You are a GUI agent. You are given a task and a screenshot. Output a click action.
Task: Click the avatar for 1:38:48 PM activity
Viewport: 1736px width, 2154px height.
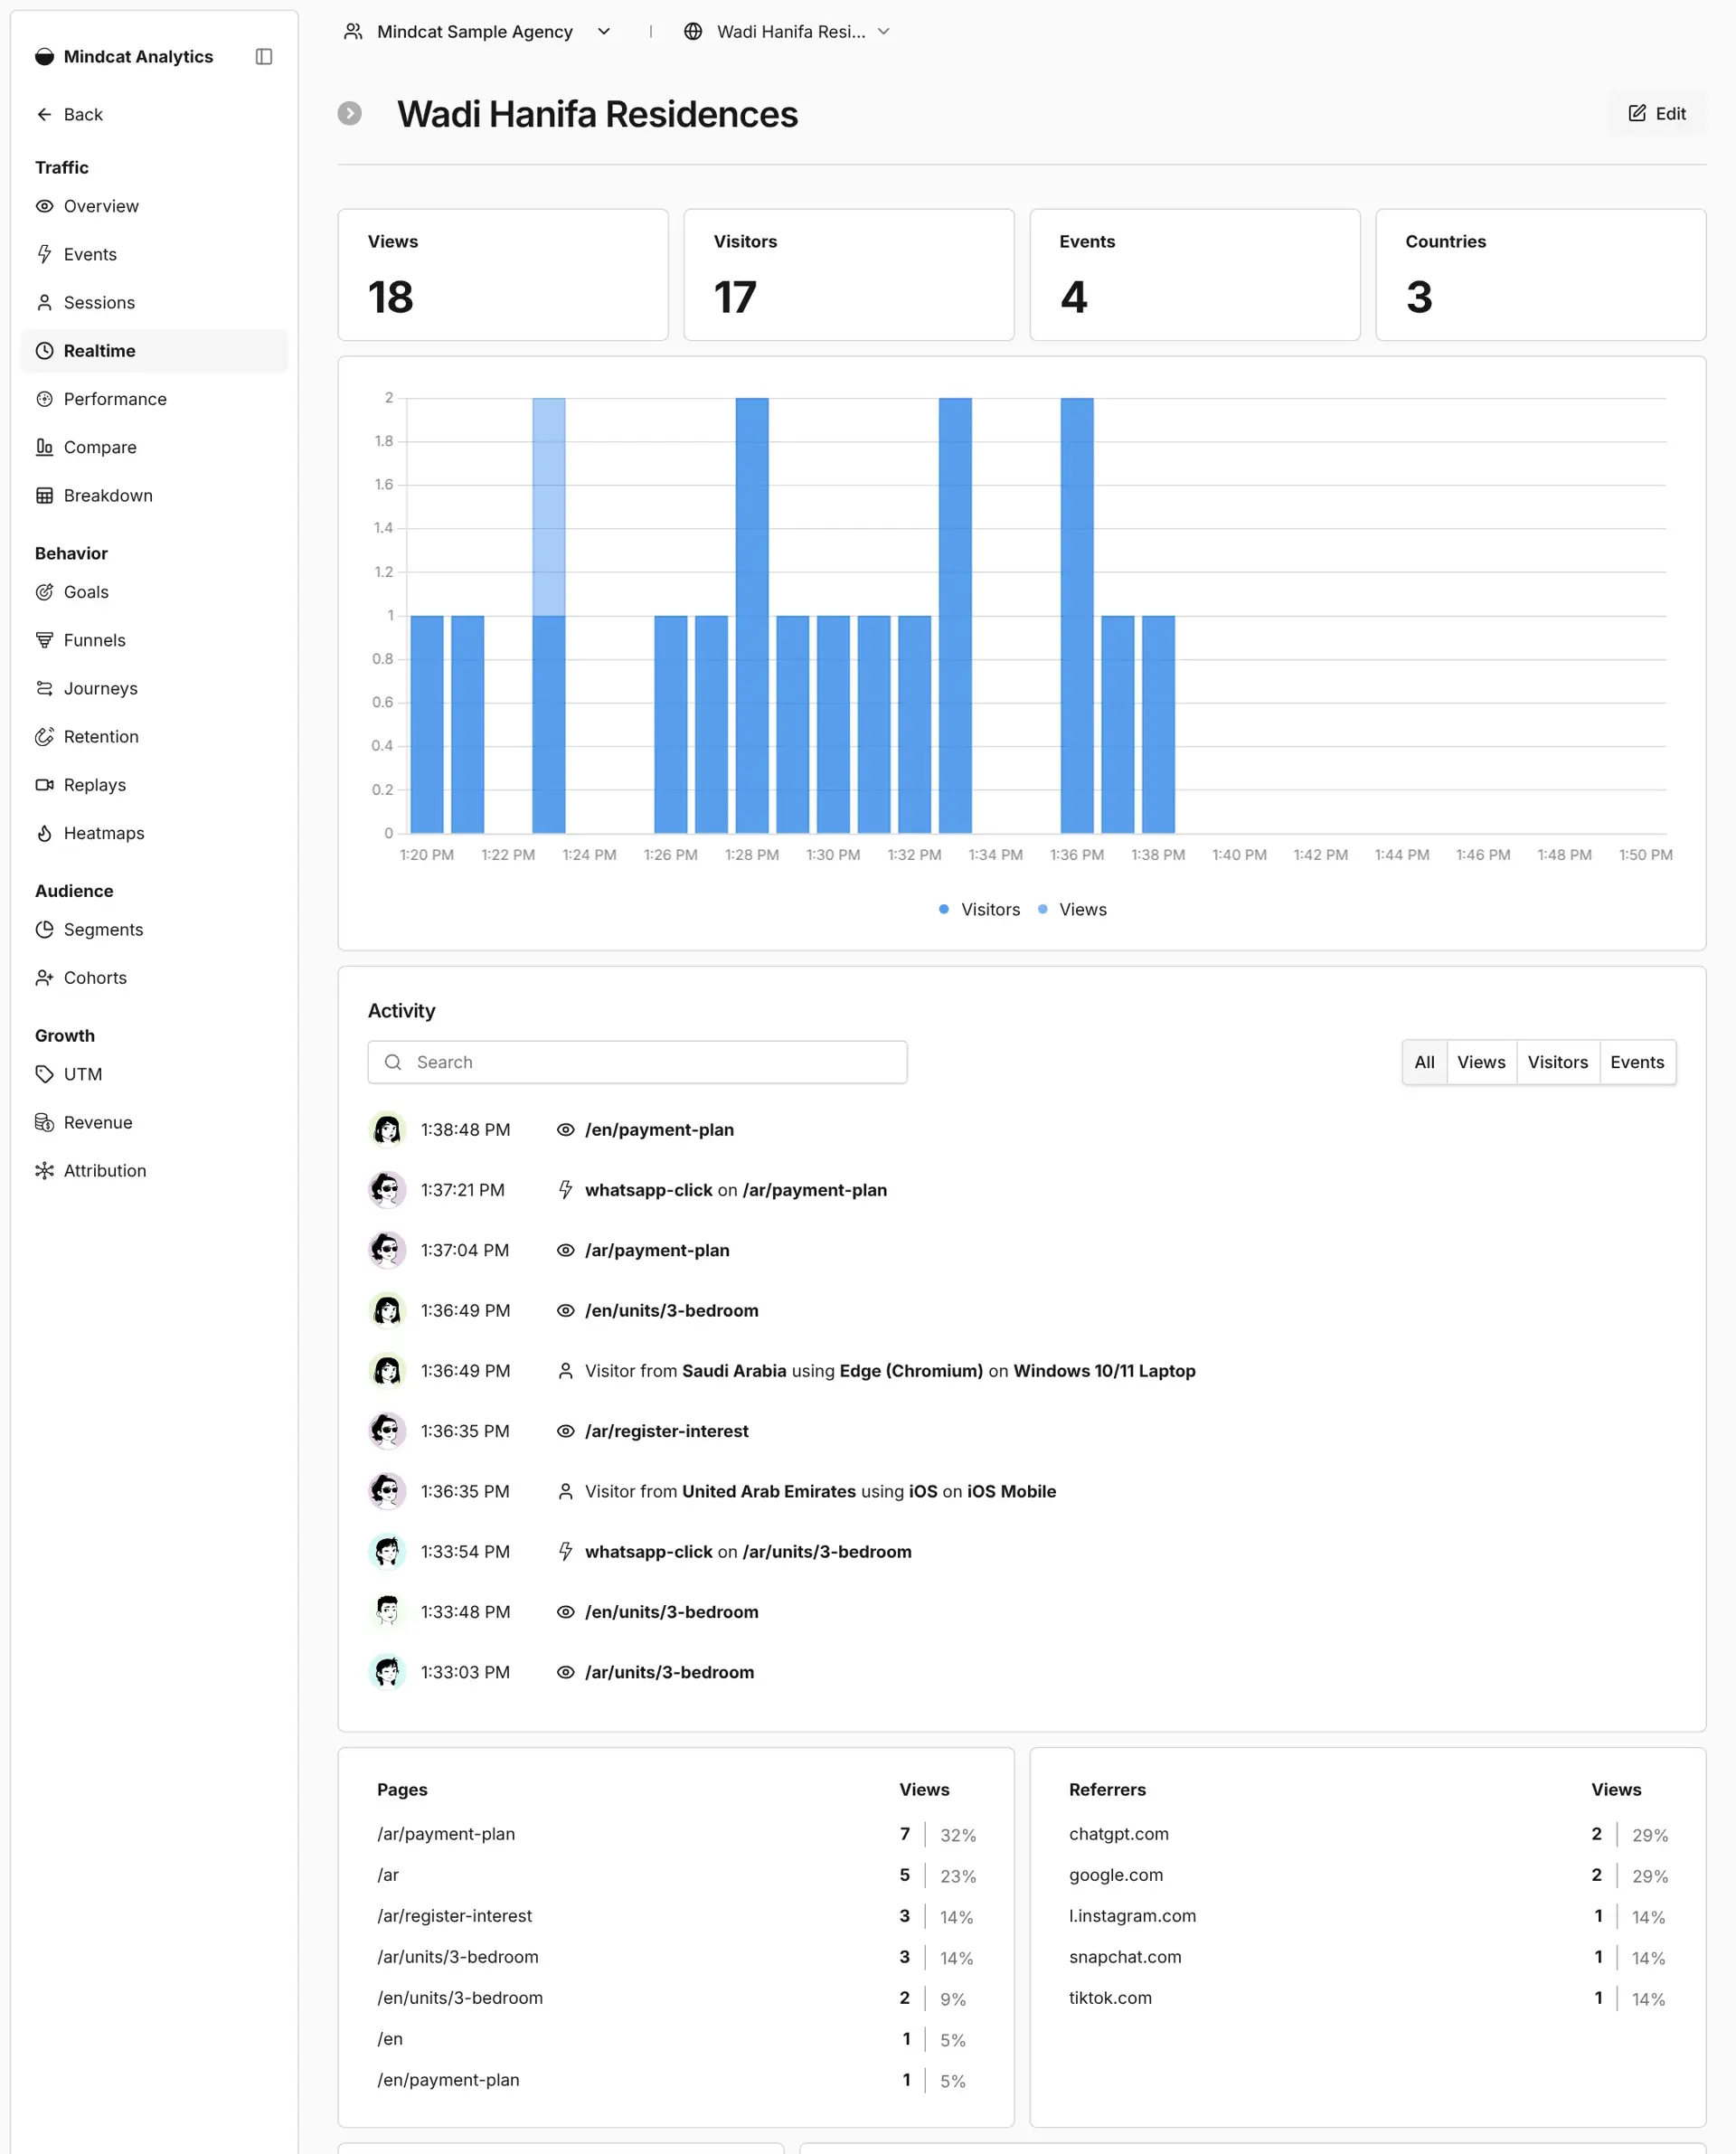pyautogui.click(x=387, y=1129)
